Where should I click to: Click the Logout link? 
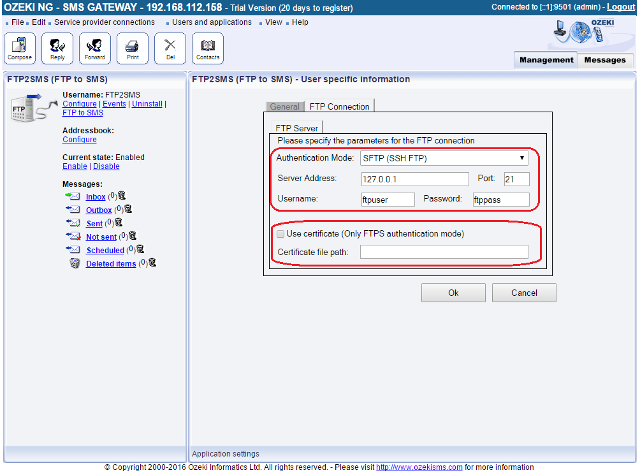620,7
